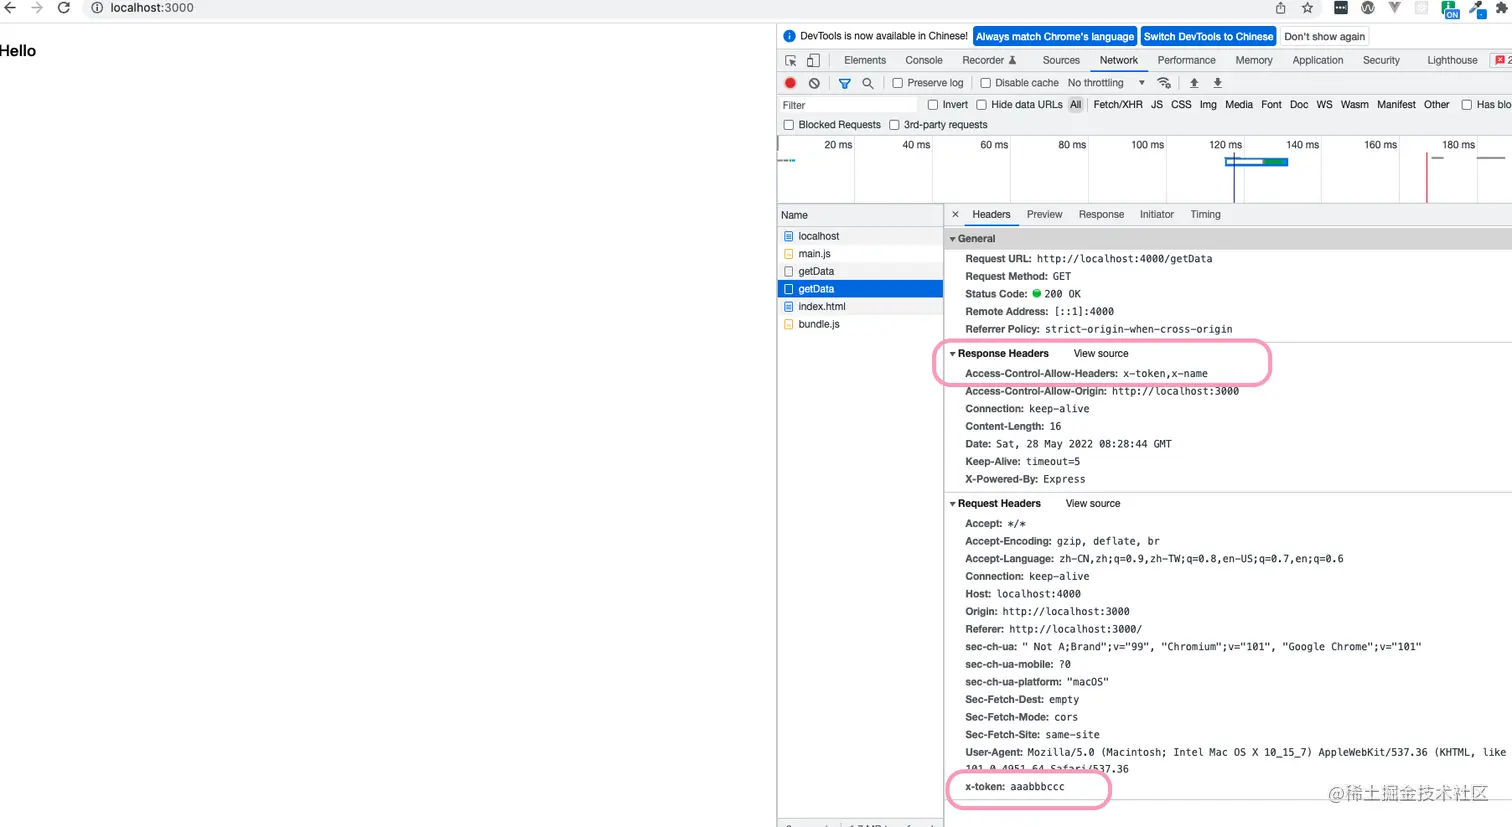
Task: Stop recording the network log
Action: 790,83
